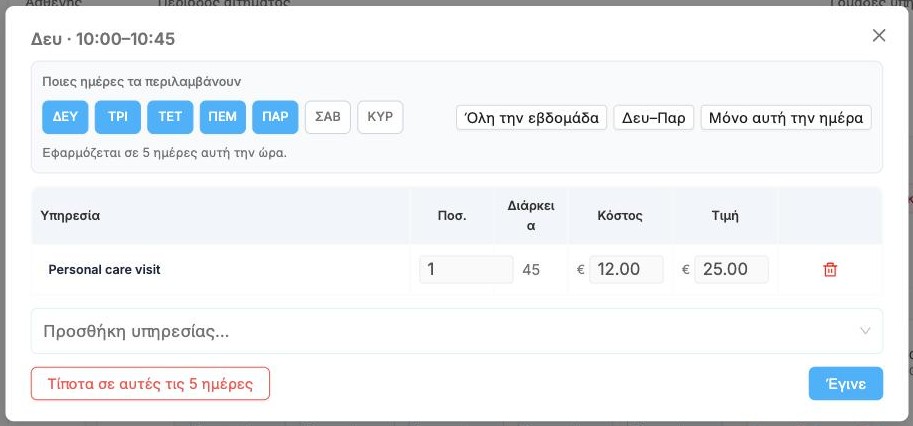Click the Τιμή field showing 25.00

coord(731,269)
